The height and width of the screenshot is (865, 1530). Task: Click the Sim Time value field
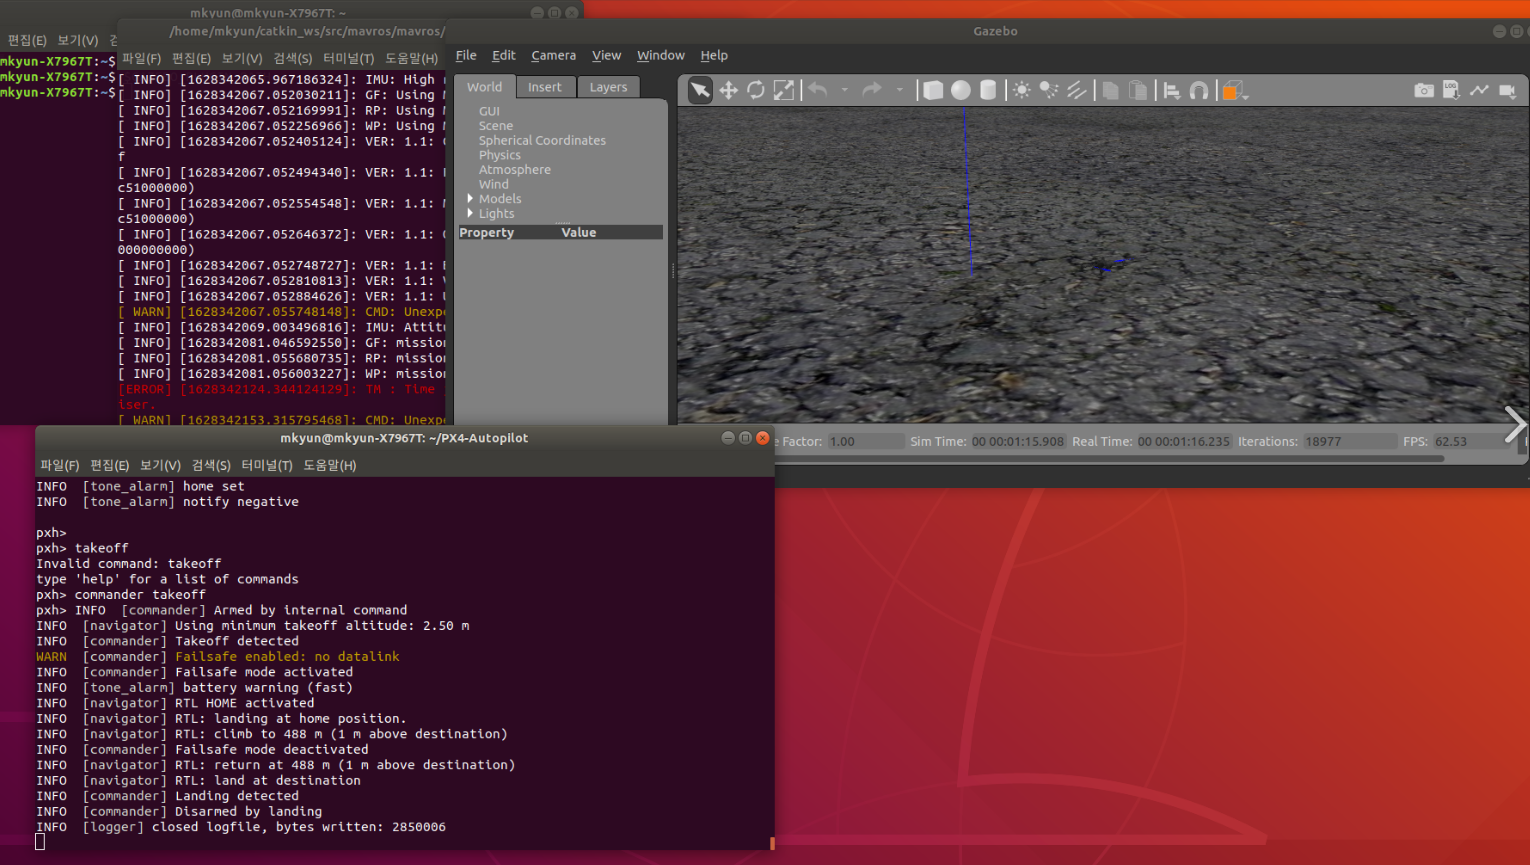coord(1018,441)
